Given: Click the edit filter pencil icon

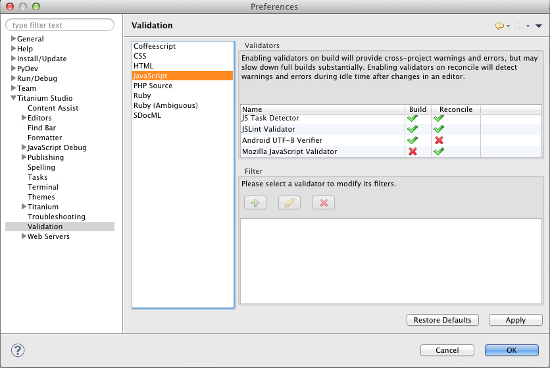Looking at the screenshot, I should click(289, 203).
